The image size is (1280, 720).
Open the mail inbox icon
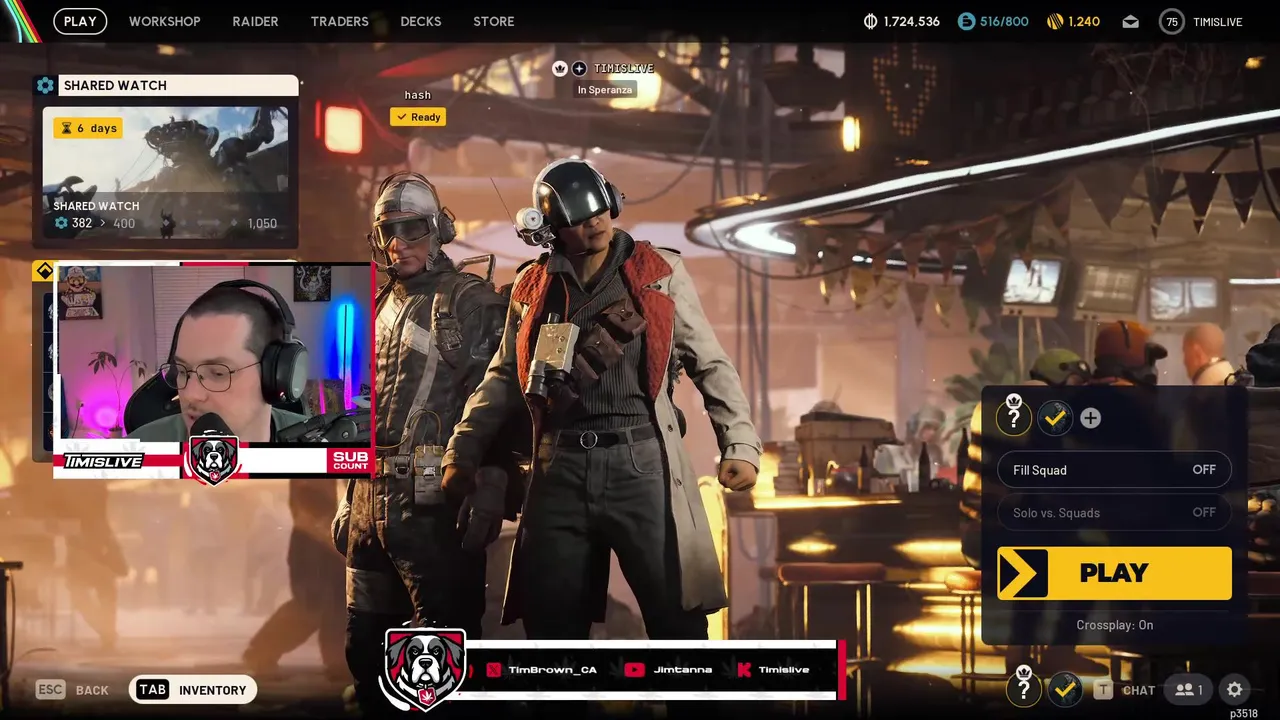tap(1130, 22)
